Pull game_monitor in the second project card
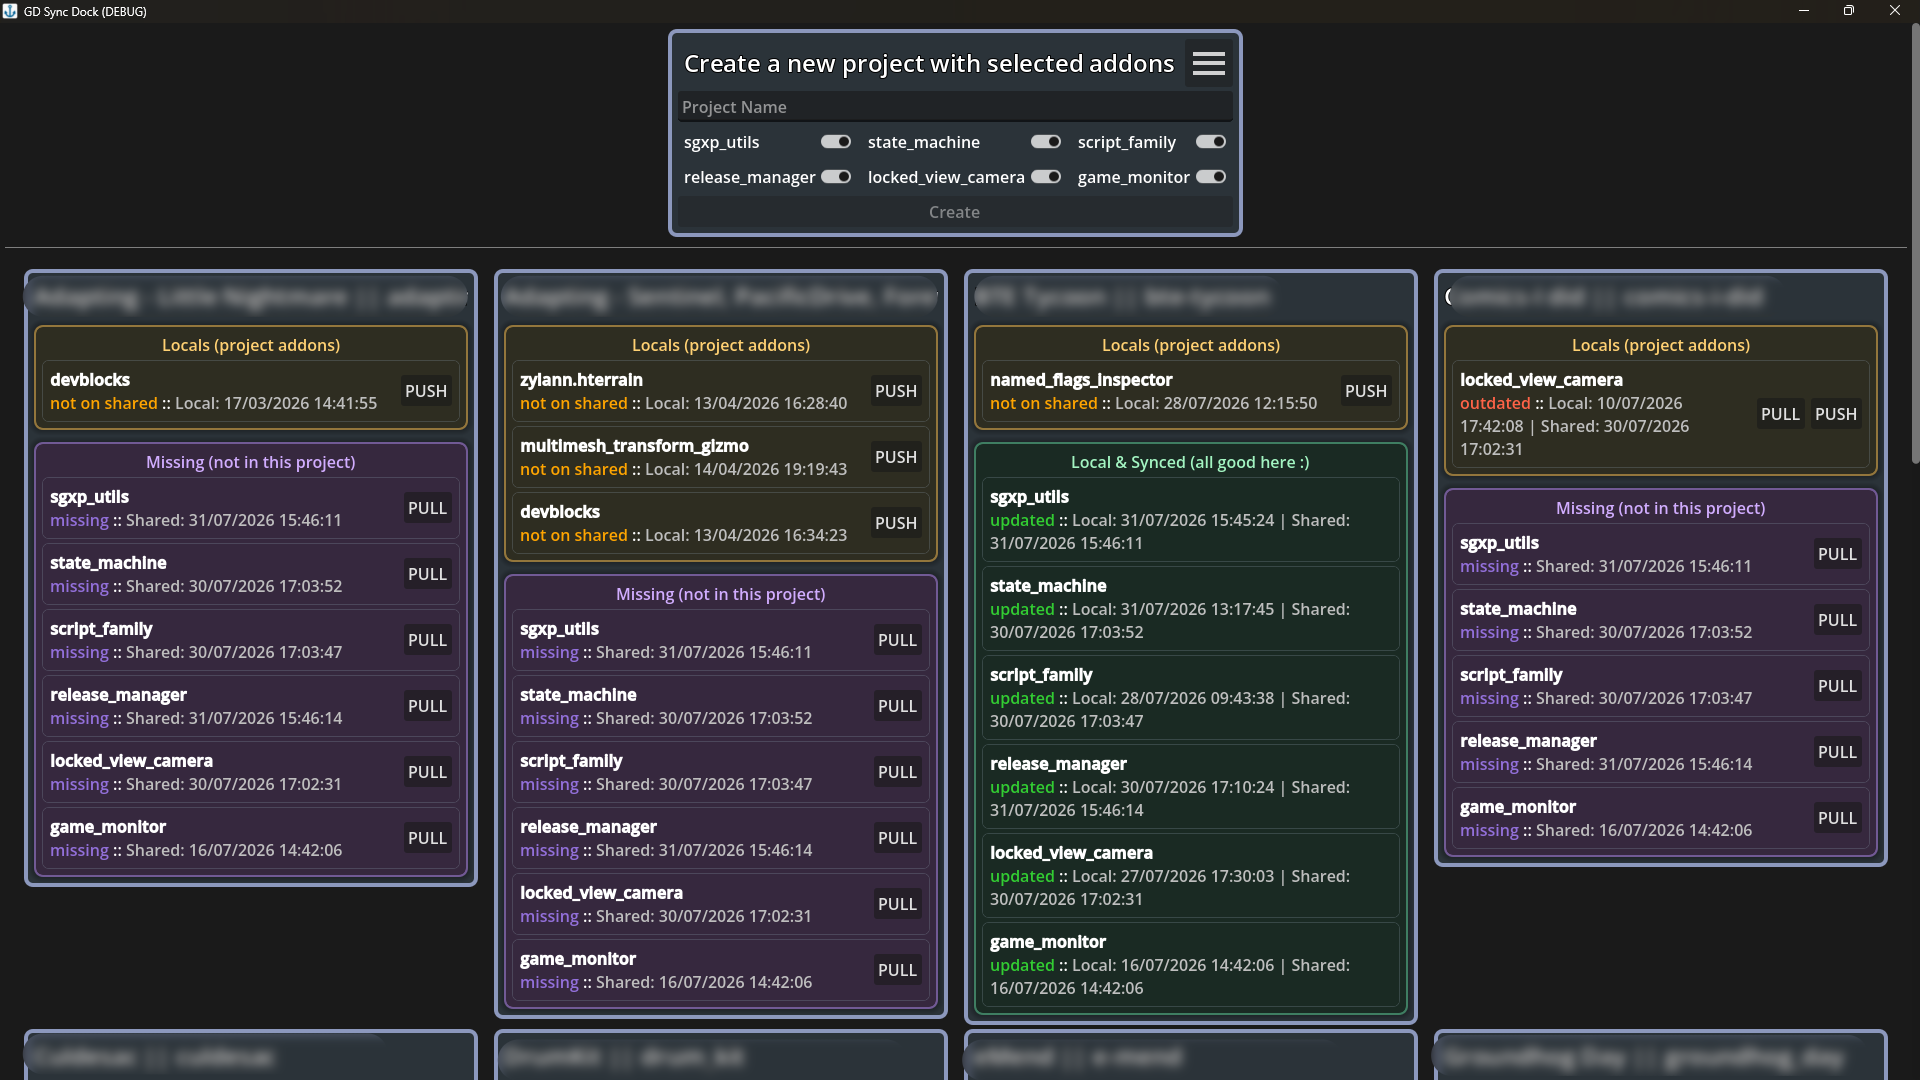Viewport: 1920px width, 1080px height. click(897, 970)
